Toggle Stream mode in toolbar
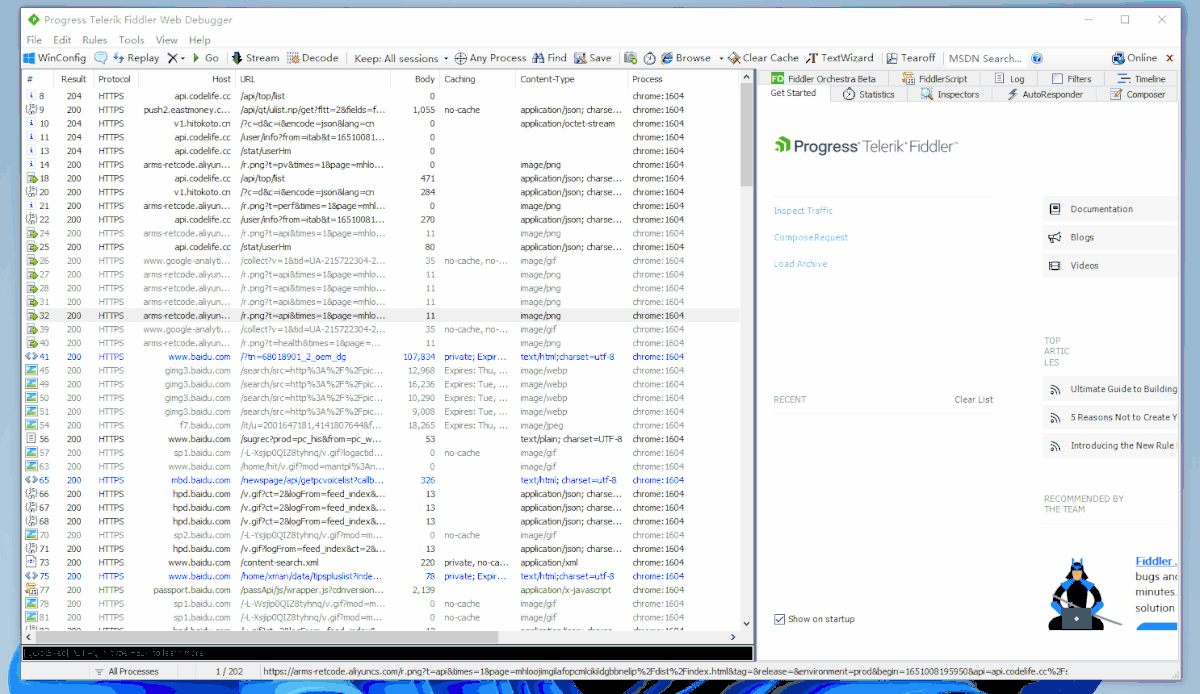Image resolution: width=1200 pixels, height=694 pixels. coord(255,58)
